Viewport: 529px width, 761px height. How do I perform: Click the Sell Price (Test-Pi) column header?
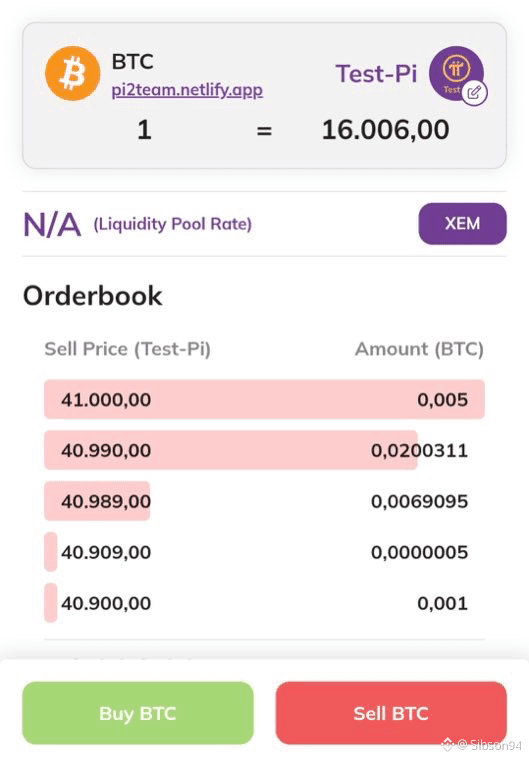coord(128,349)
